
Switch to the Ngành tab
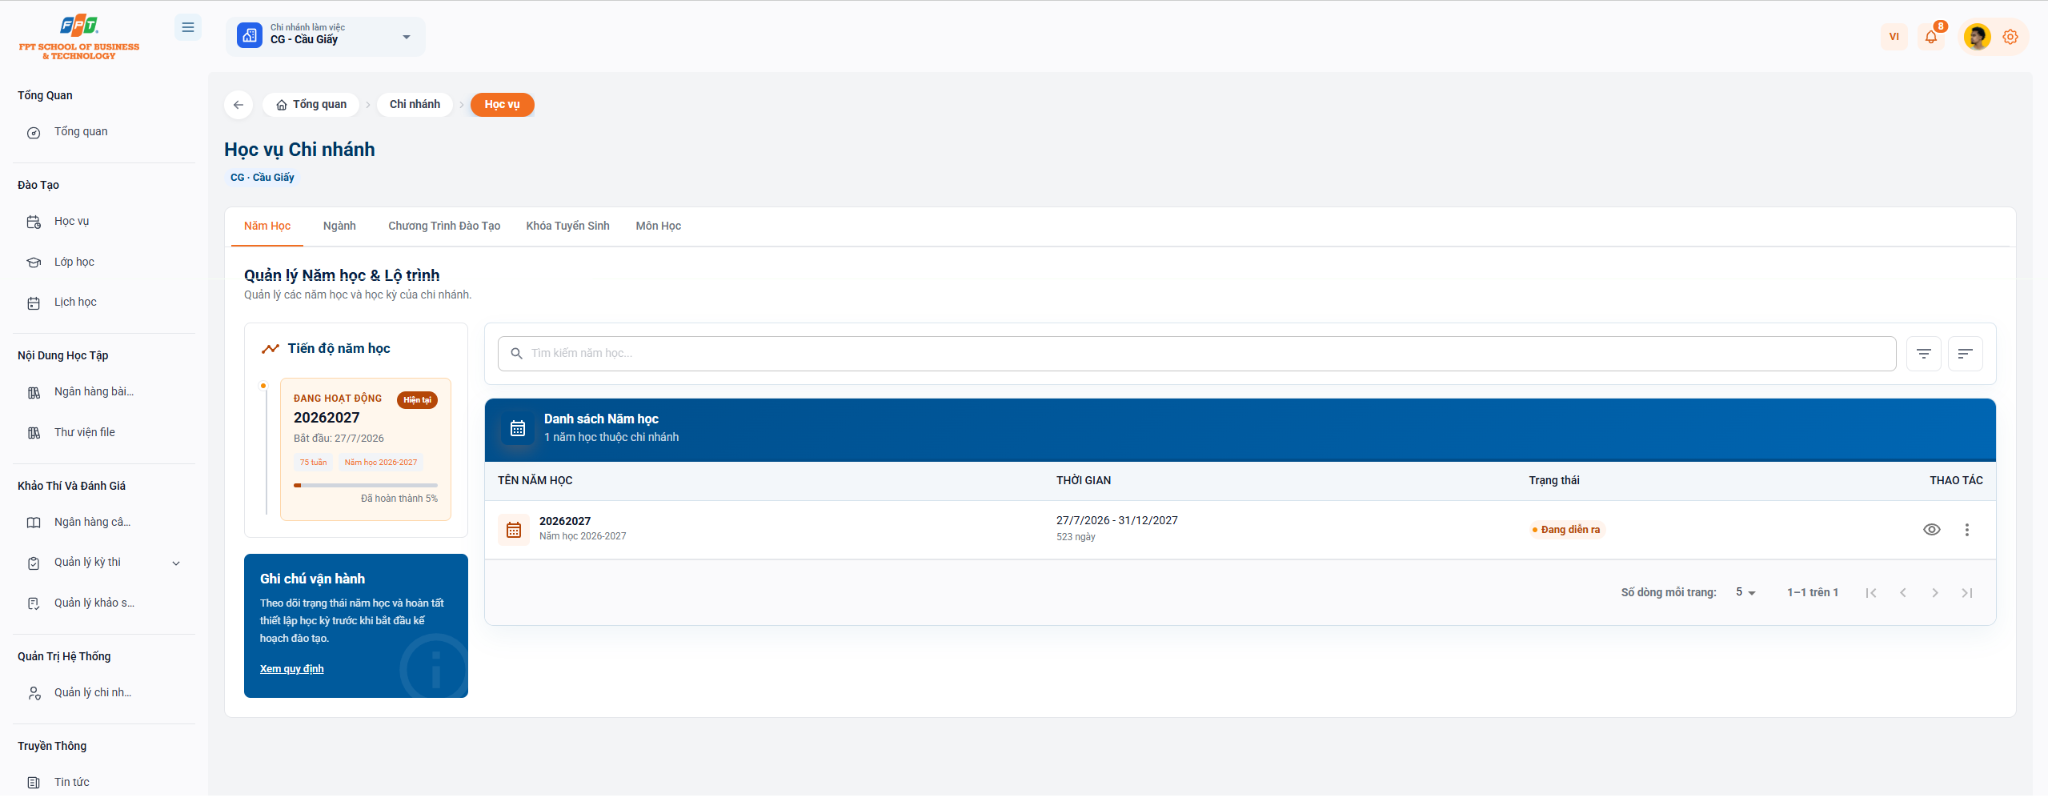click(339, 226)
